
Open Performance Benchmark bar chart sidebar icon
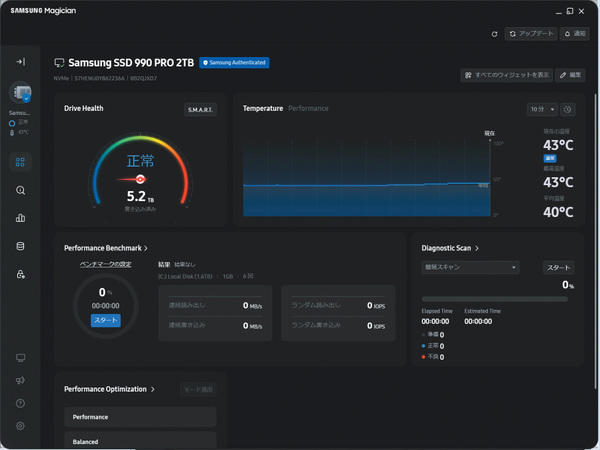21,218
